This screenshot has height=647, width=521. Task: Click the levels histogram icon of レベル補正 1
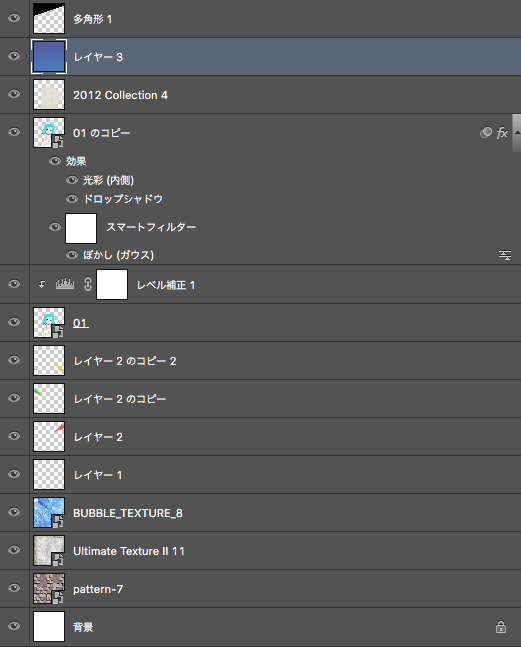[x=65, y=284]
